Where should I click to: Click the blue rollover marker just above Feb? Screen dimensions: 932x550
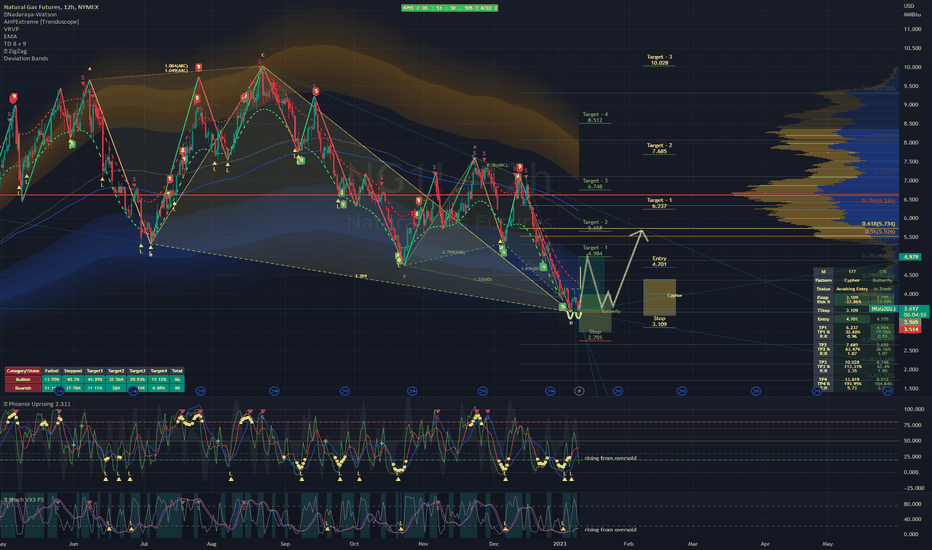[618, 391]
